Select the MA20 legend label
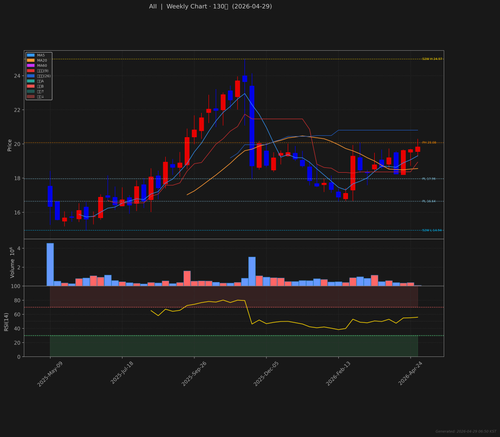Image resolution: width=500 pixels, height=437 pixels. coord(42,60)
